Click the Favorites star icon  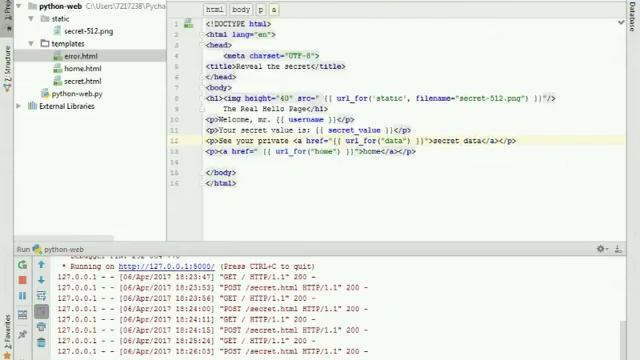(x=7, y=356)
